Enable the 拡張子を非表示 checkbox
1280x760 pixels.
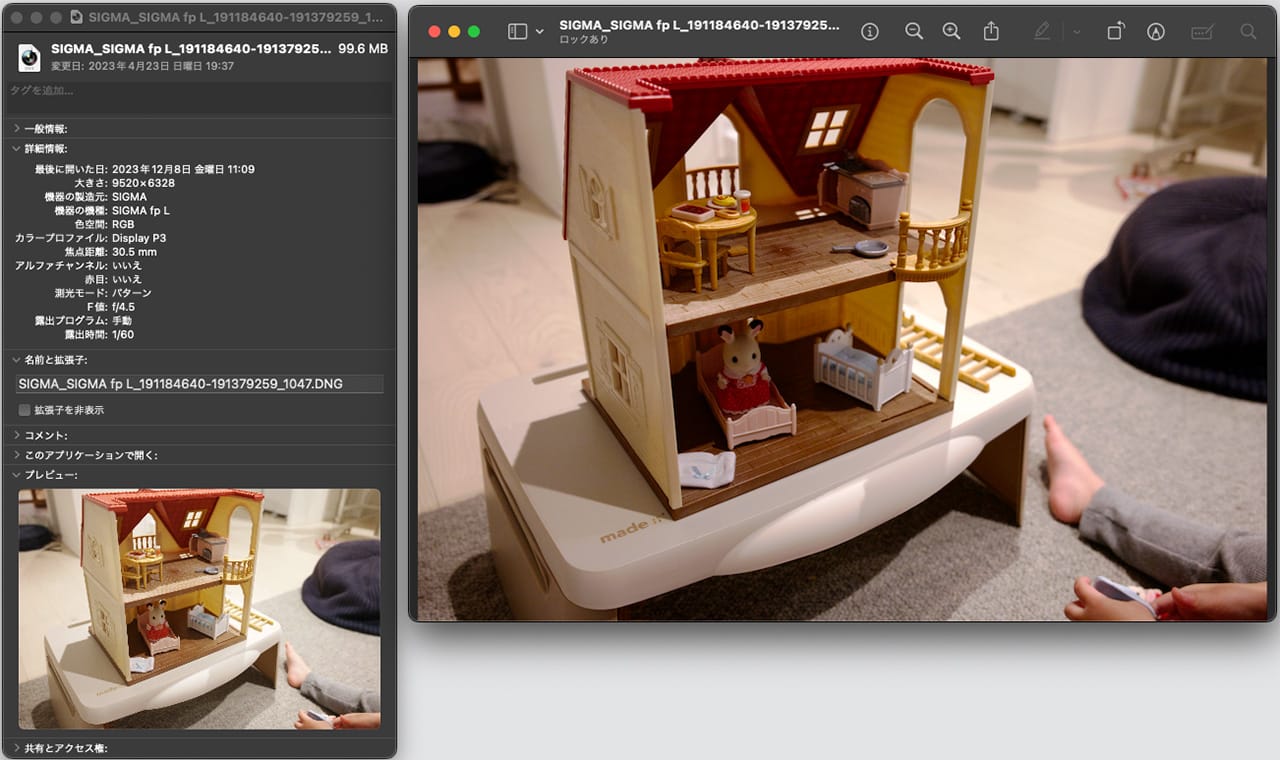[x=24, y=410]
